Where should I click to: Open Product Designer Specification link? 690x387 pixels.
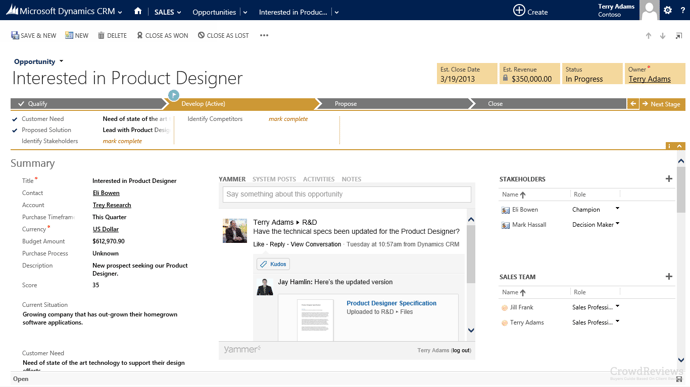pos(391,303)
